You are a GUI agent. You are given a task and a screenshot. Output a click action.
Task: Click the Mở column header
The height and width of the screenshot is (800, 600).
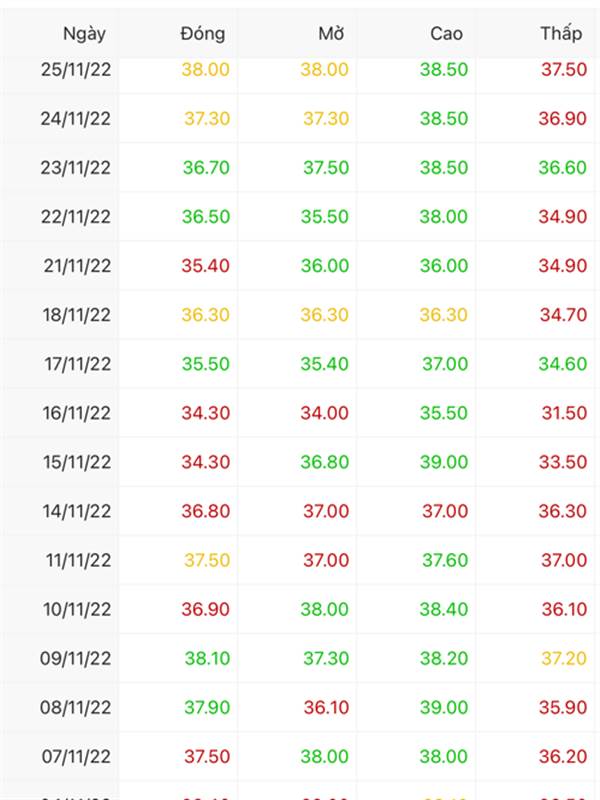click(332, 34)
